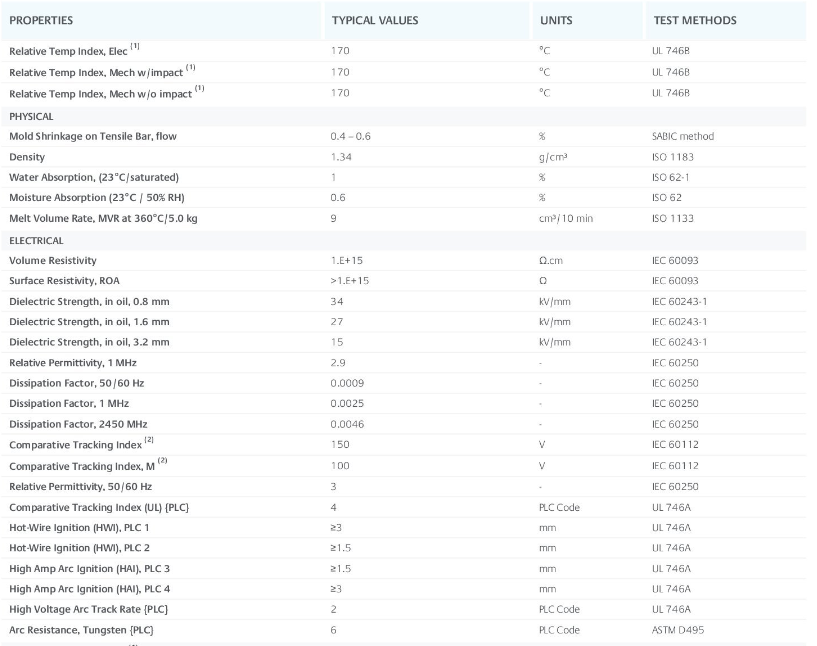Click the Surface Resistivity, ROA label
This screenshot has width=817, height=646.
coord(66,281)
